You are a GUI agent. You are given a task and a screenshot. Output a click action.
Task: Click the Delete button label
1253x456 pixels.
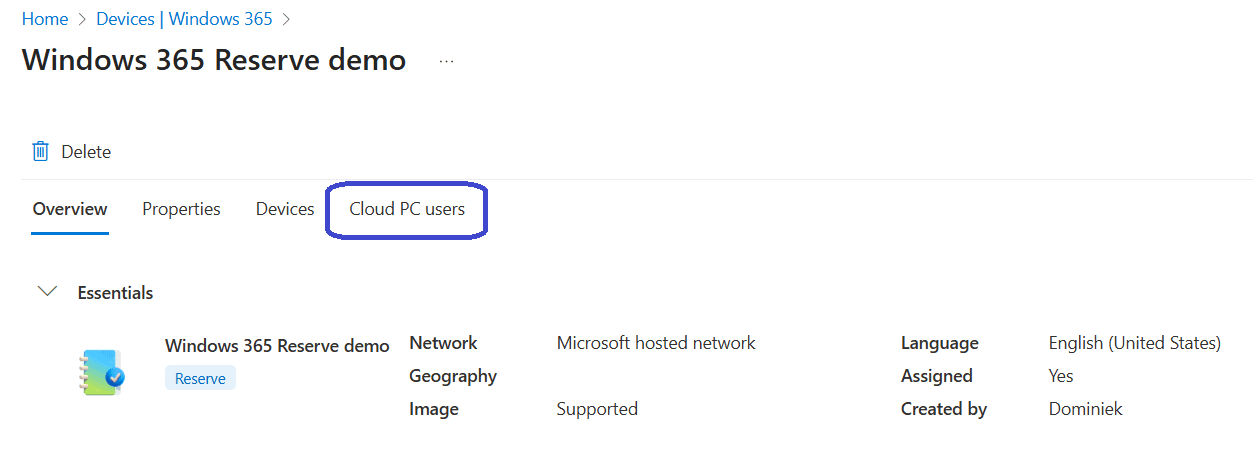click(86, 152)
